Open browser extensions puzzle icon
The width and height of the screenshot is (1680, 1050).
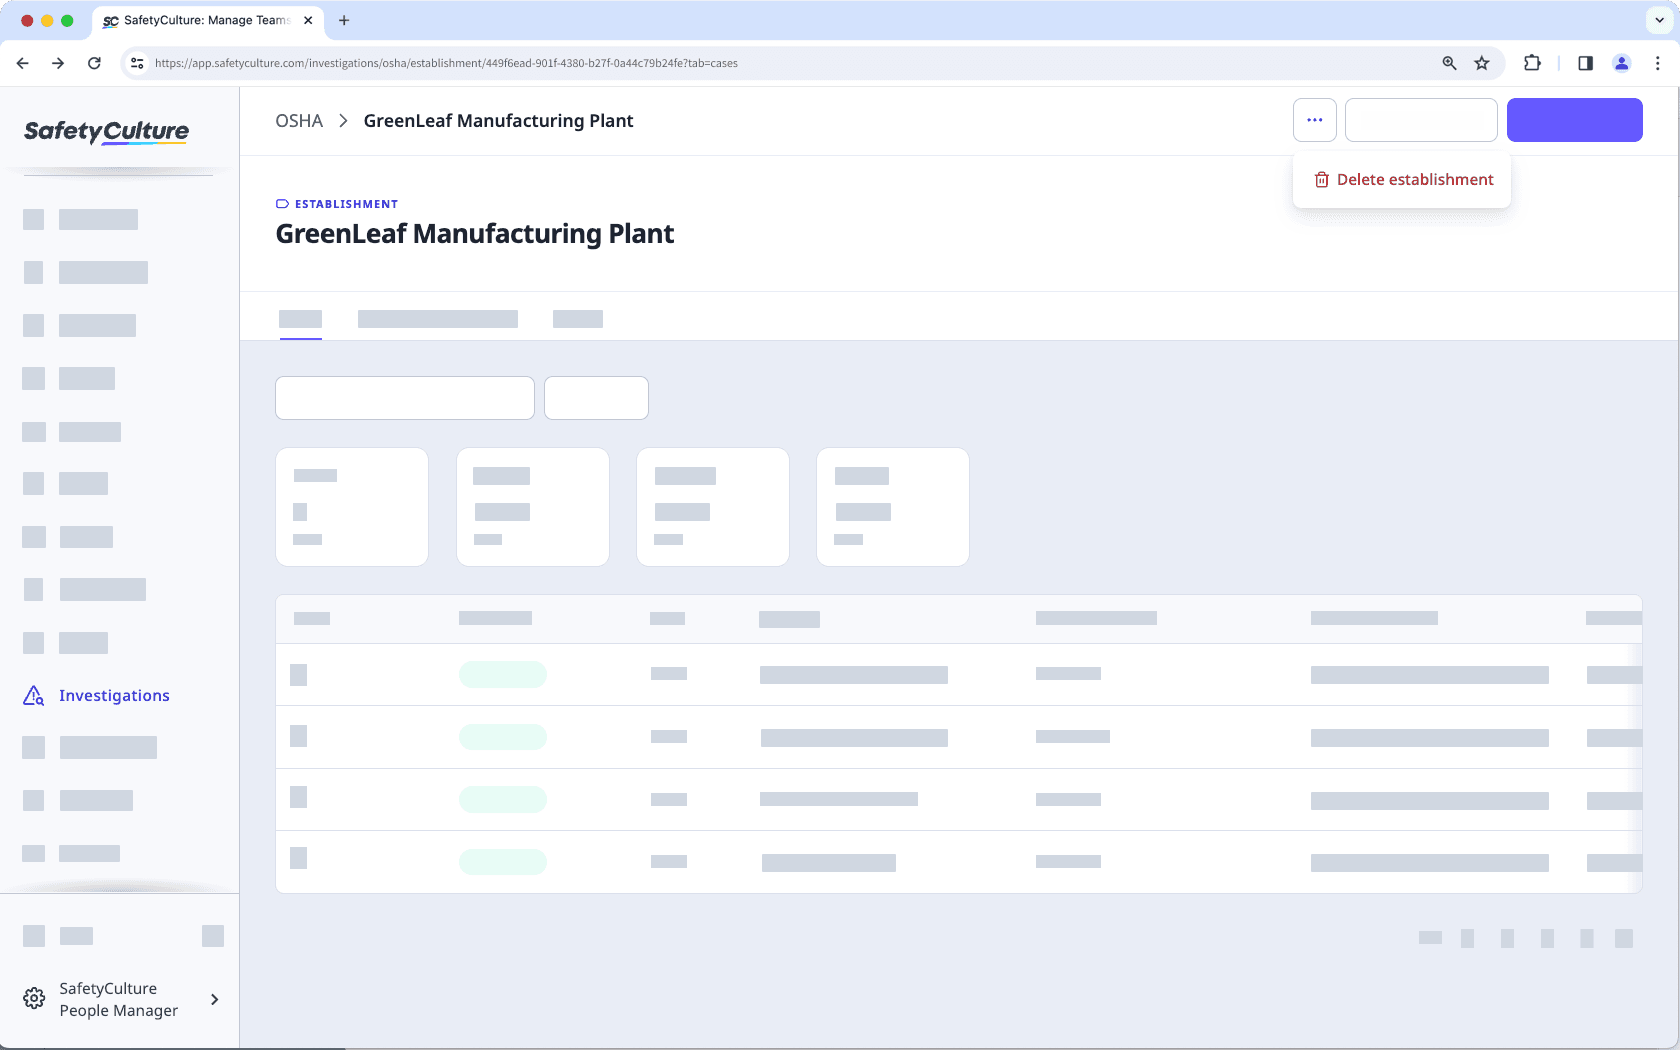(x=1532, y=63)
